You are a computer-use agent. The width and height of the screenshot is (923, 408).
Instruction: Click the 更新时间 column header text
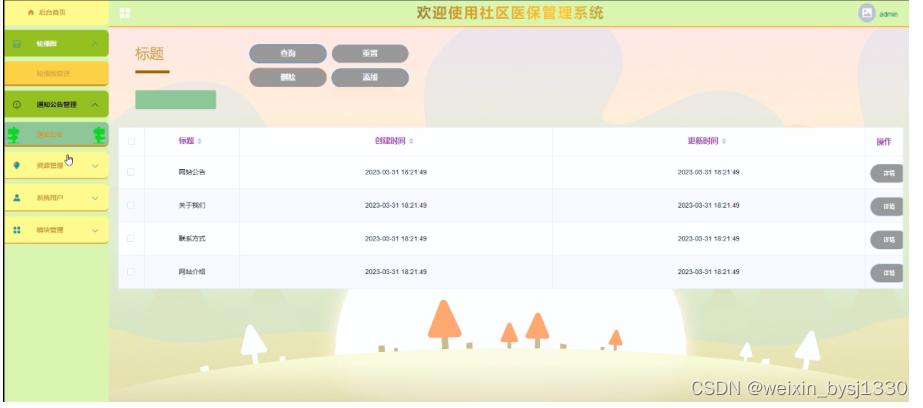(x=703, y=141)
